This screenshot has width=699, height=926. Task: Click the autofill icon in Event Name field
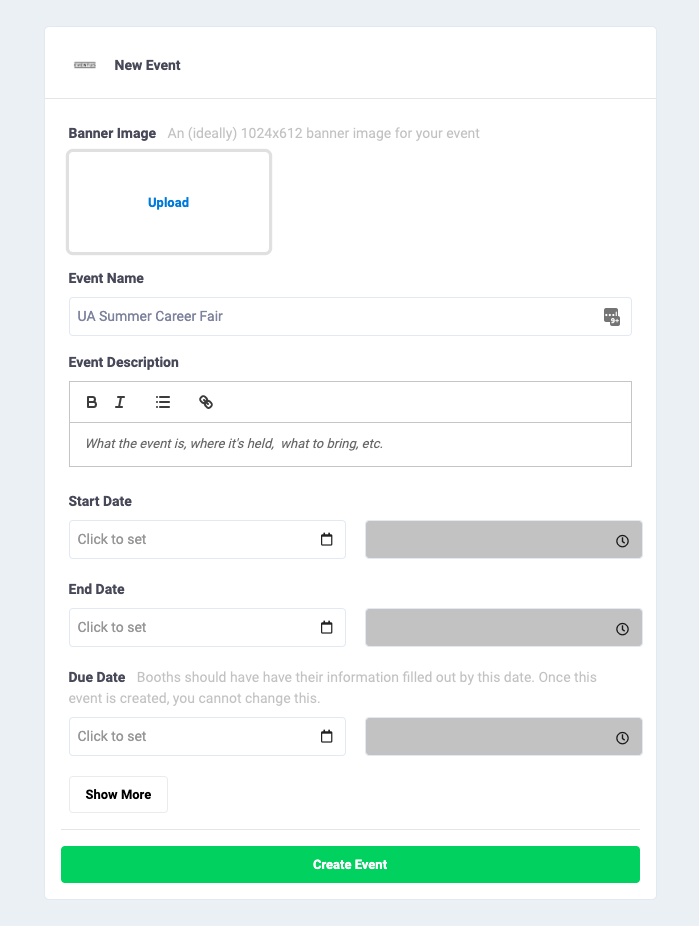click(x=612, y=317)
